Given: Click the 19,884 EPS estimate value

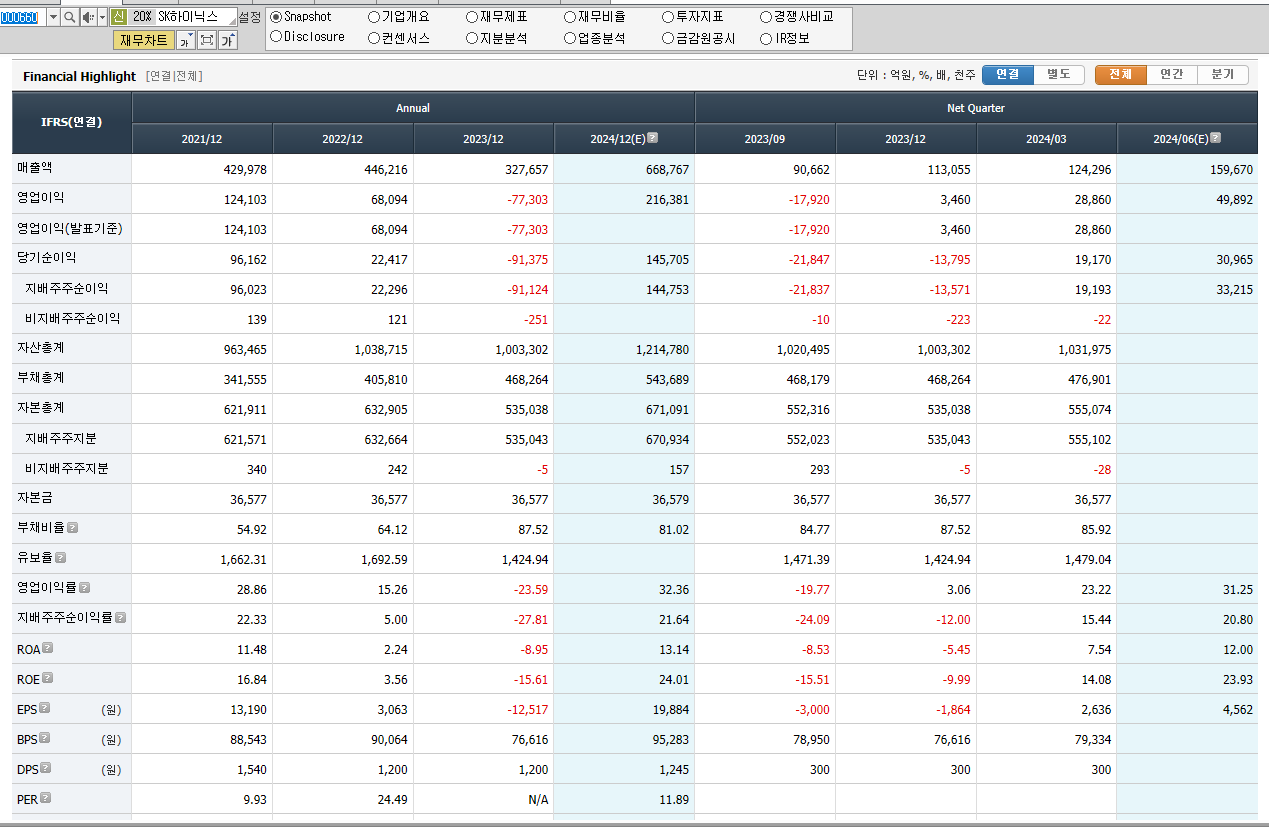Looking at the screenshot, I should click(x=671, y=710).
